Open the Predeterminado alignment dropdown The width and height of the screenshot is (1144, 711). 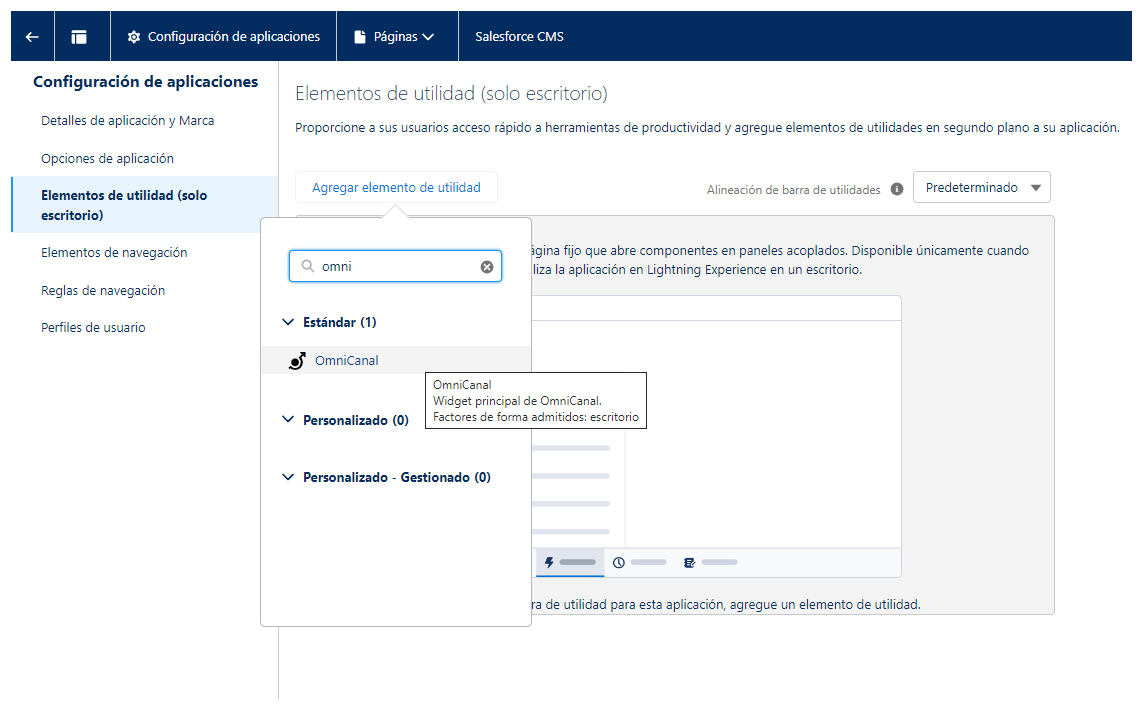coord(981,187)
